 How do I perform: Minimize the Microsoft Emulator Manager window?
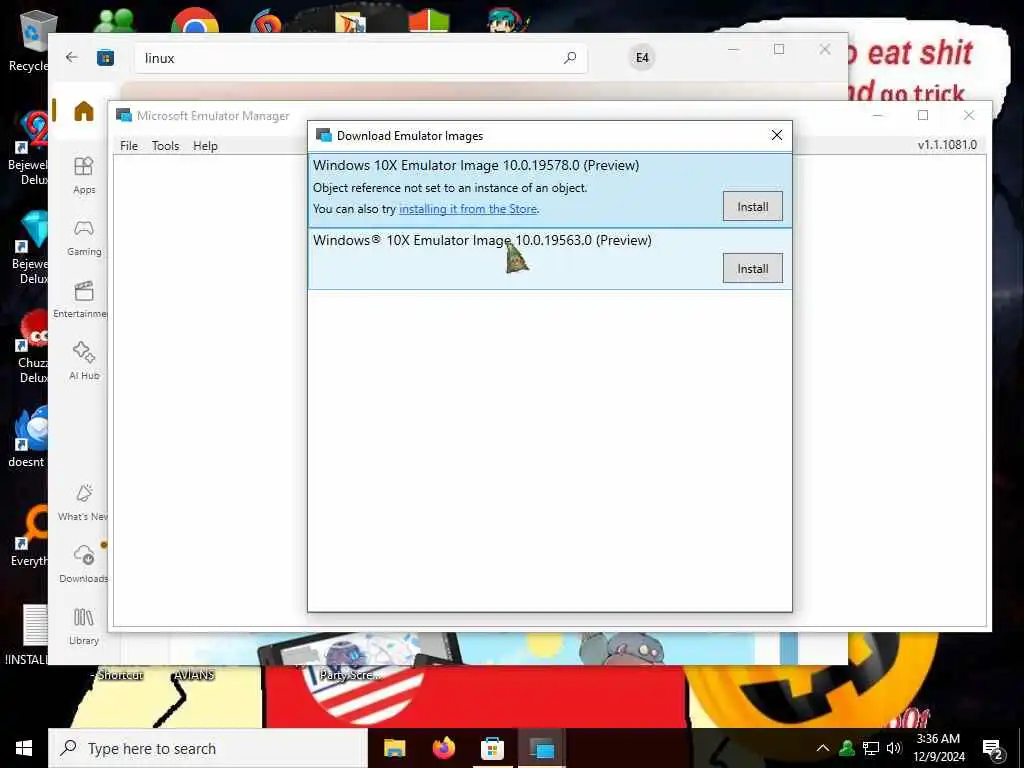pos(878,116)
